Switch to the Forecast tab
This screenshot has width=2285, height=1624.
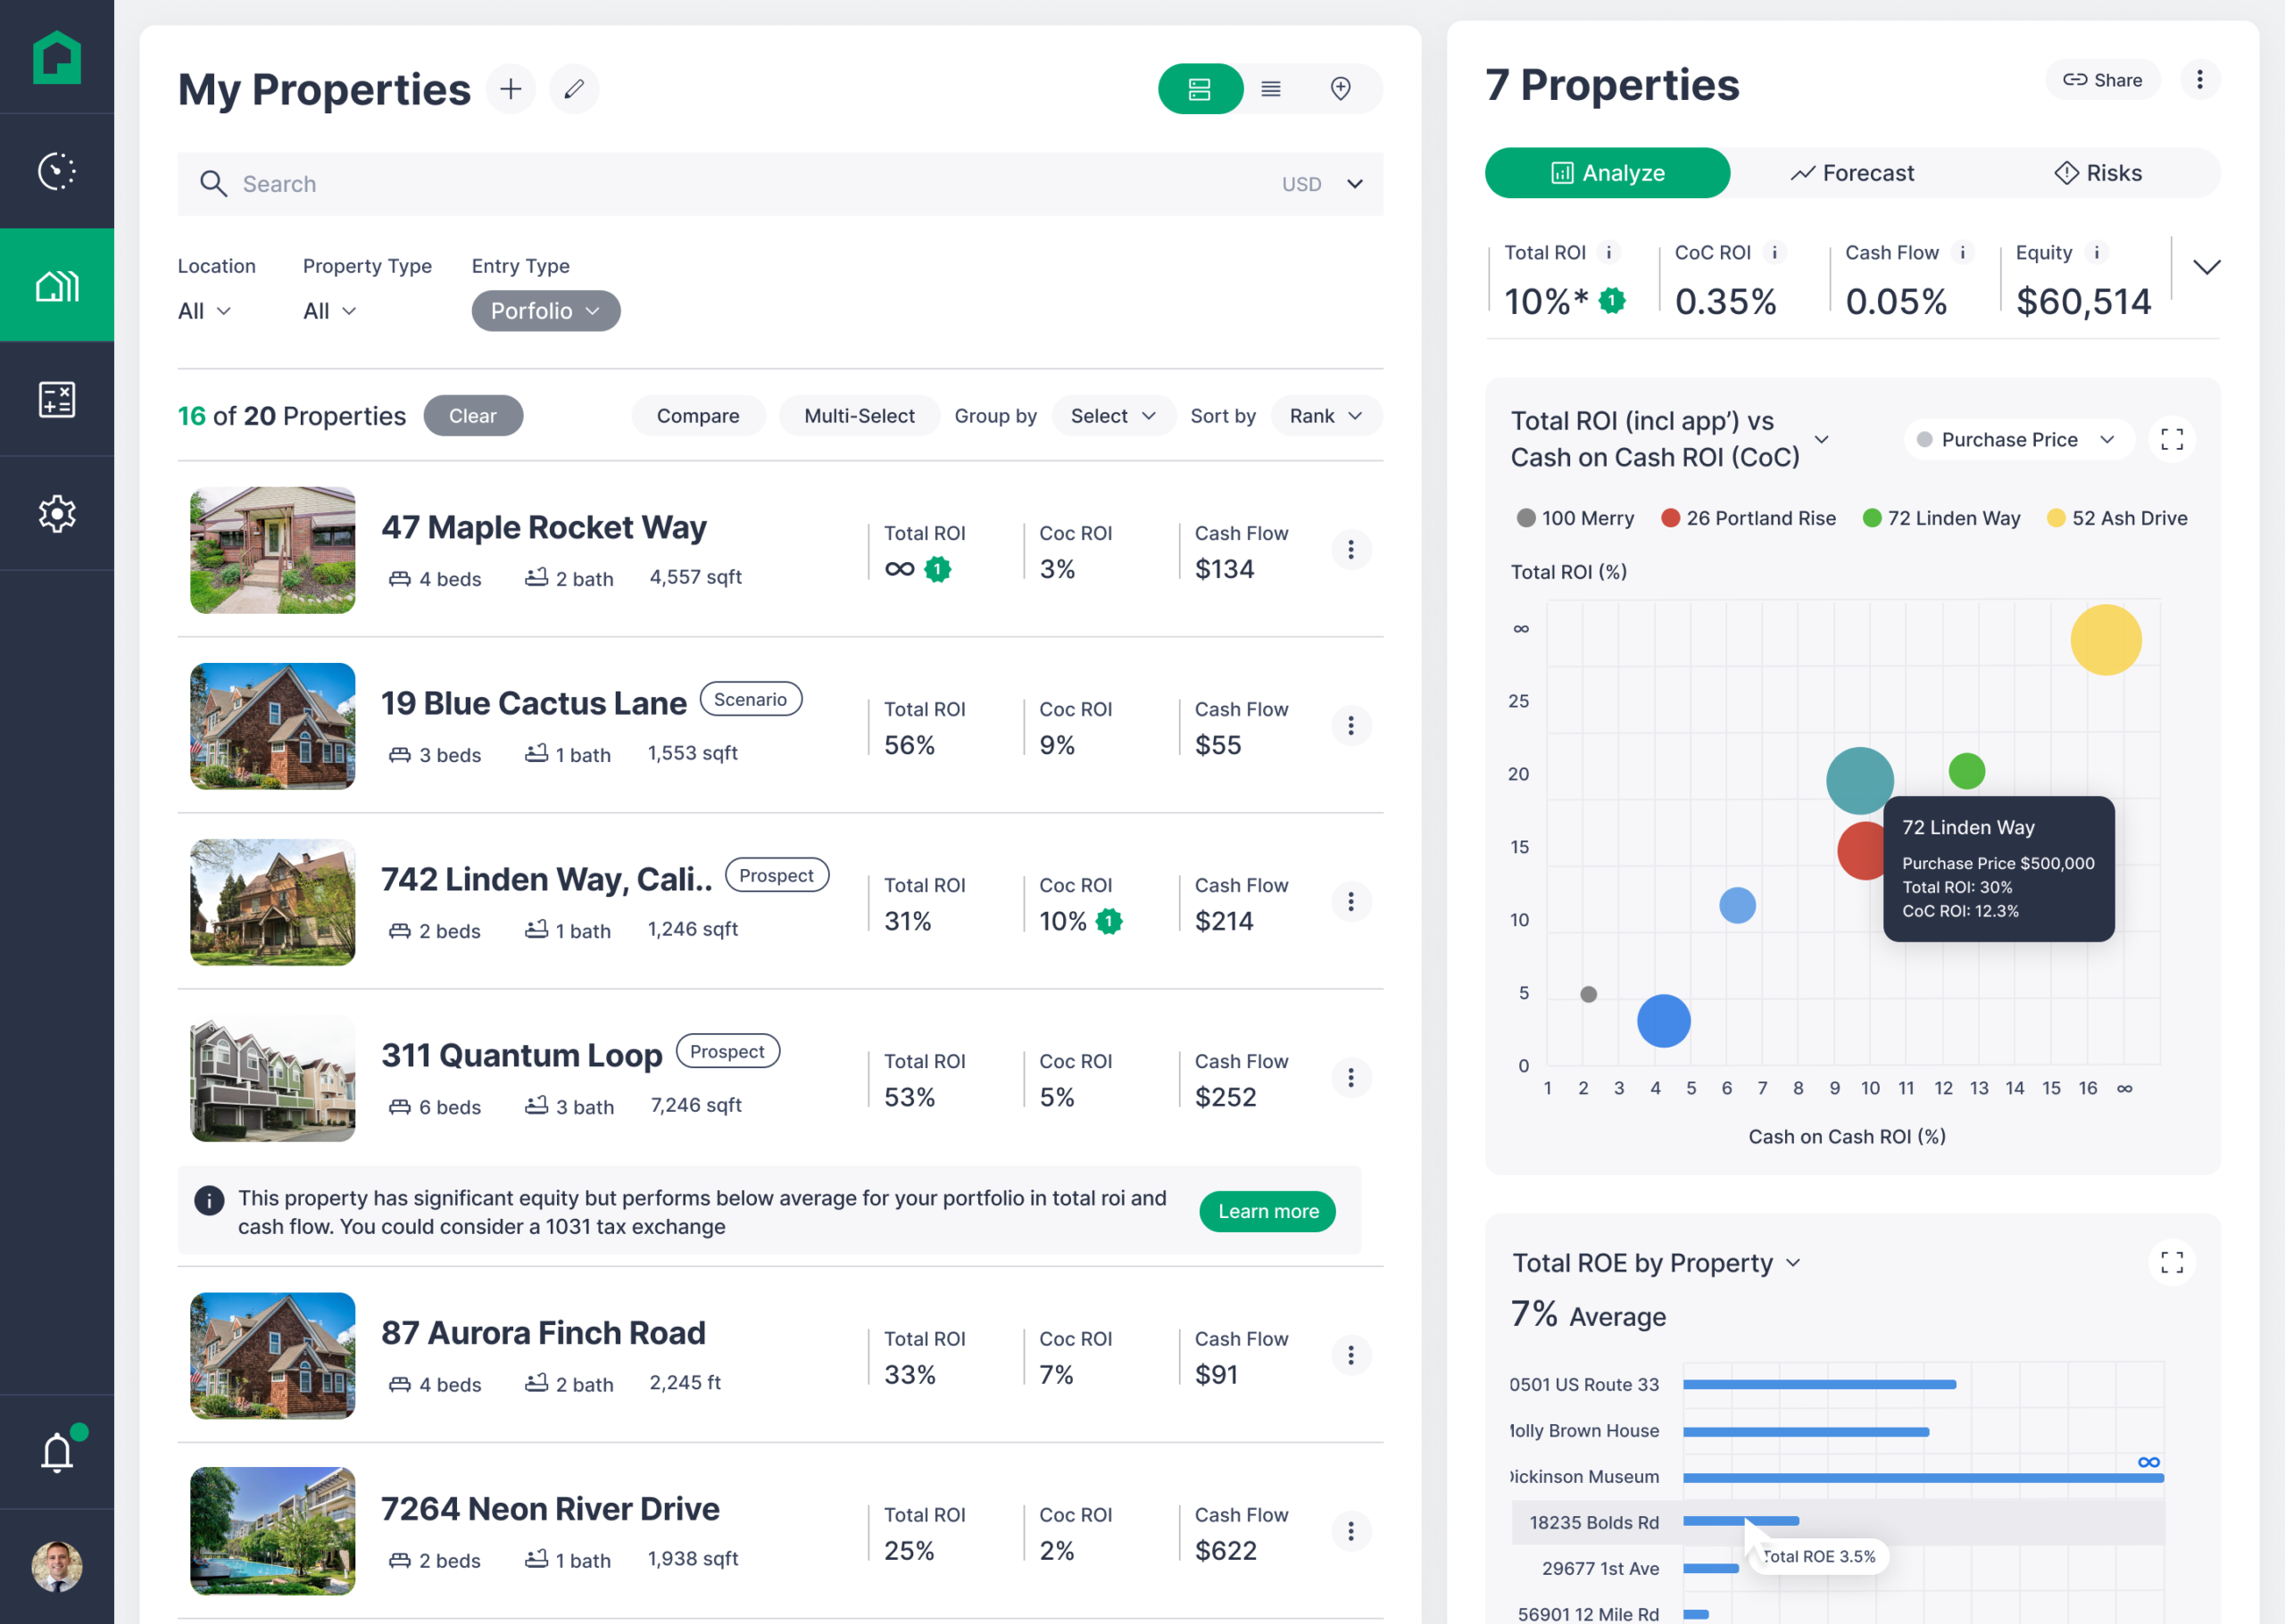(1852, 172)
